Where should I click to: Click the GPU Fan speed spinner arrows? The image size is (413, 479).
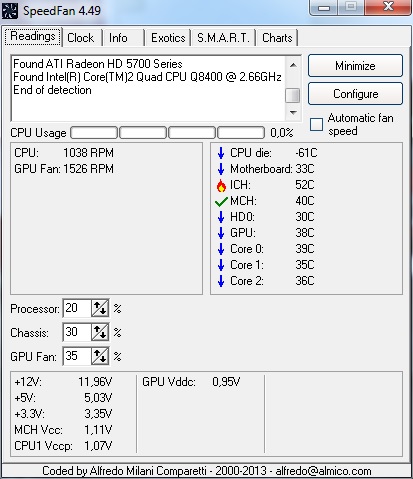pyautogui.click(x=100, y=356)
